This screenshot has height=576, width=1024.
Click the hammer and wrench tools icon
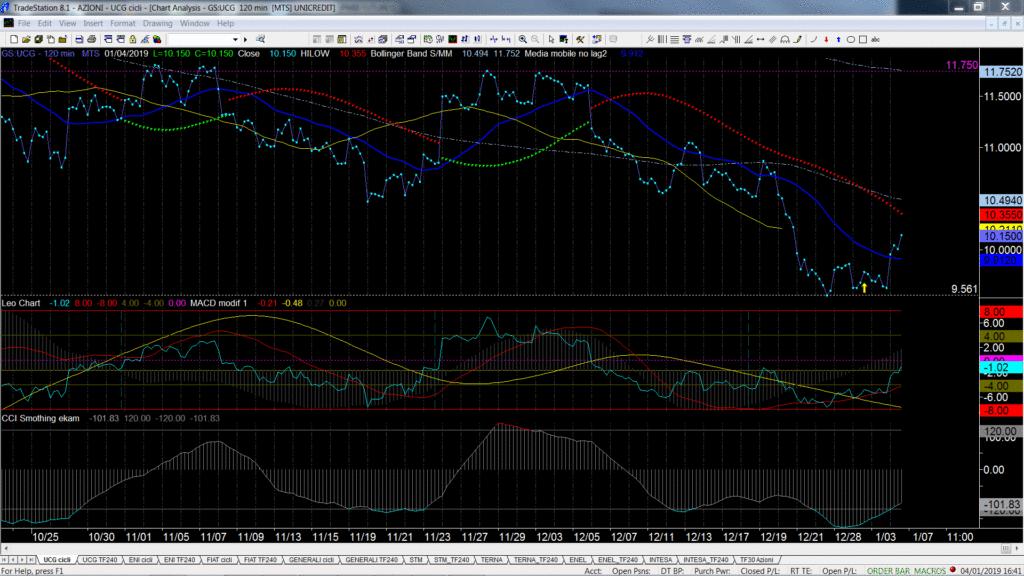(x=580, y=39)
